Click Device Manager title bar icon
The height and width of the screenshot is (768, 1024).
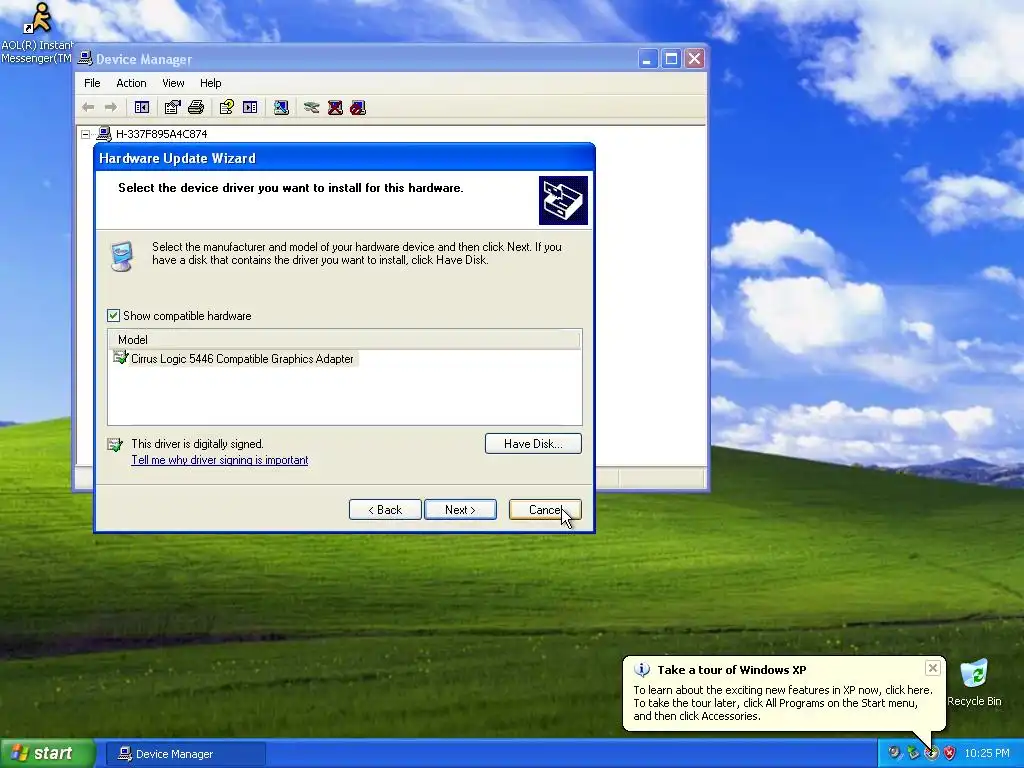pos(85,59)
